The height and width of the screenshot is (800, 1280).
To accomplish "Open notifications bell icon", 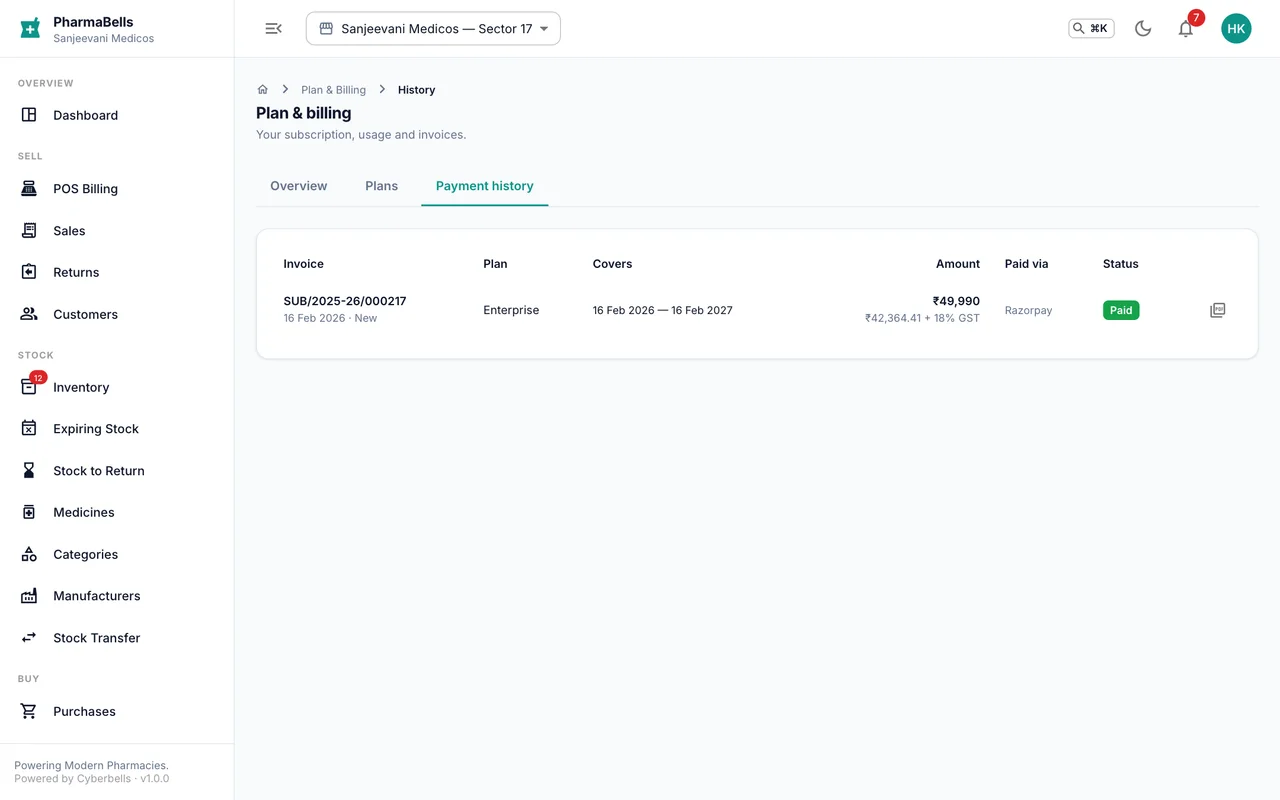I will pos(1186,29).
